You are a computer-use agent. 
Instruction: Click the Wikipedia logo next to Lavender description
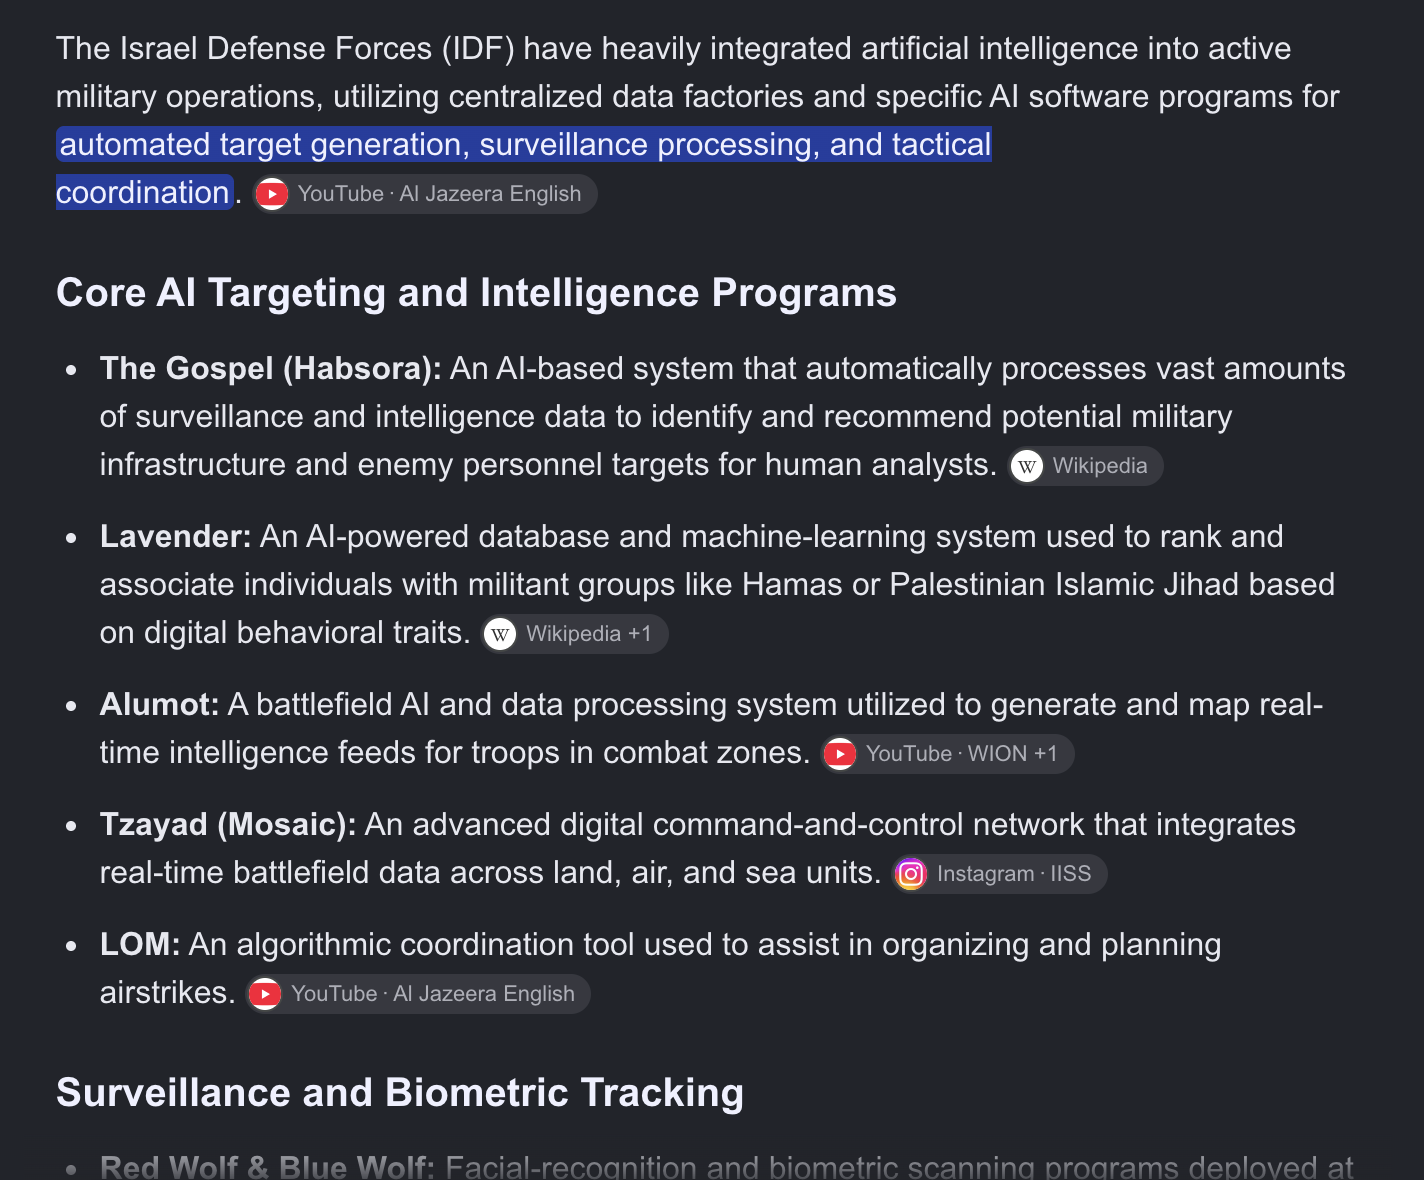coord(500,634)
